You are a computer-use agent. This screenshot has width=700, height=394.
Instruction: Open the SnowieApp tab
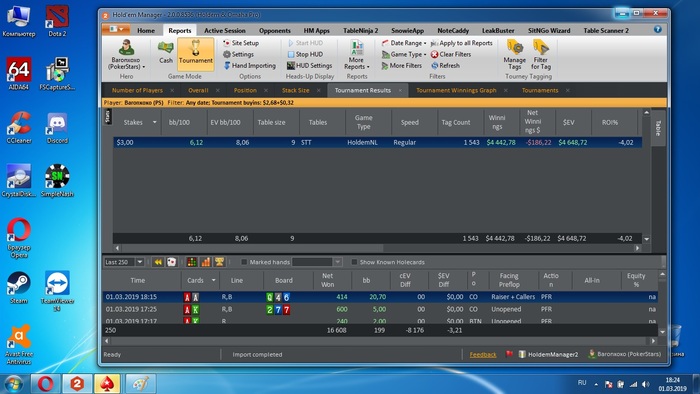coord(408,30)
